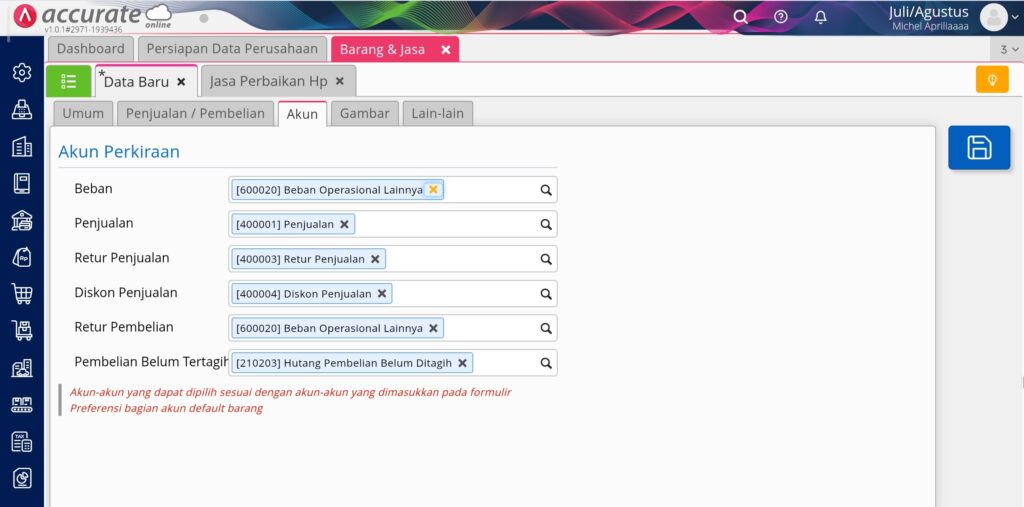This screenshot has width=1024, height=507.
Task: Click the Michel Apriliaaaa user name
Action: (x=931, y=27)
